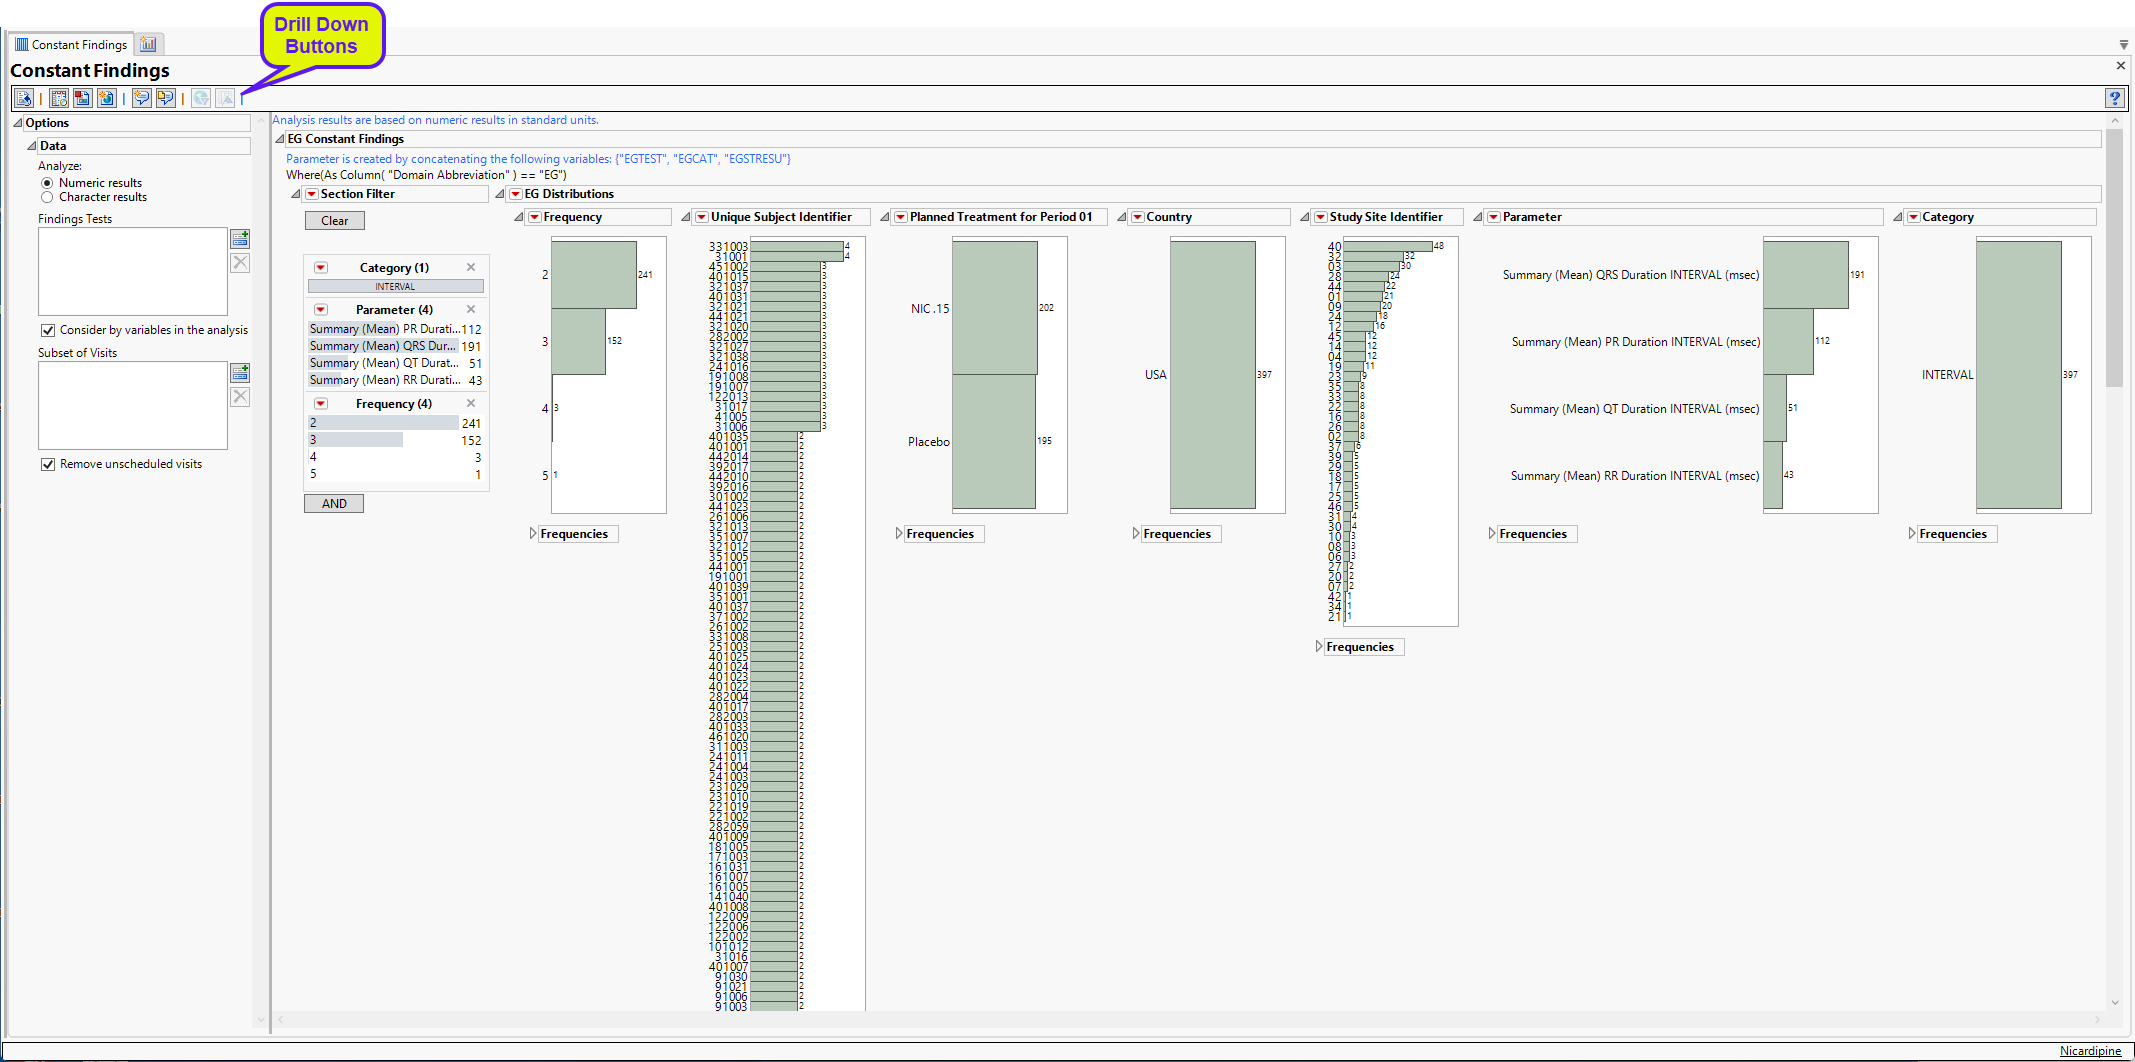This screenshot has height=1062, width=2135.
Task: Open the help question mark icon
Action: pyautogui.click(x=2114, y=98)
